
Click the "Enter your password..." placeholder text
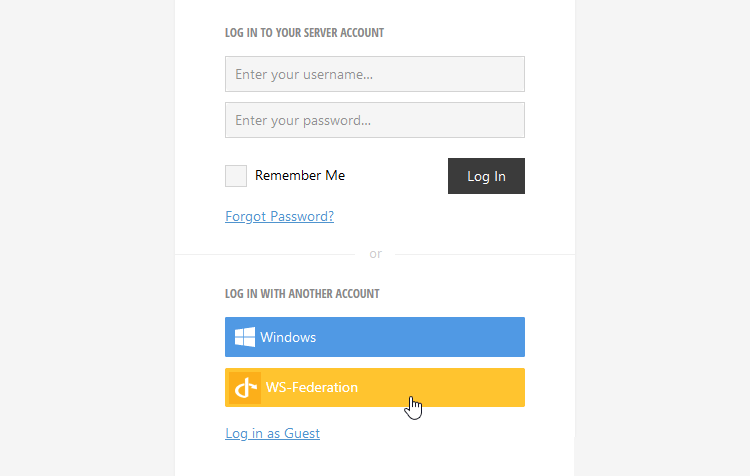[303, 120]
